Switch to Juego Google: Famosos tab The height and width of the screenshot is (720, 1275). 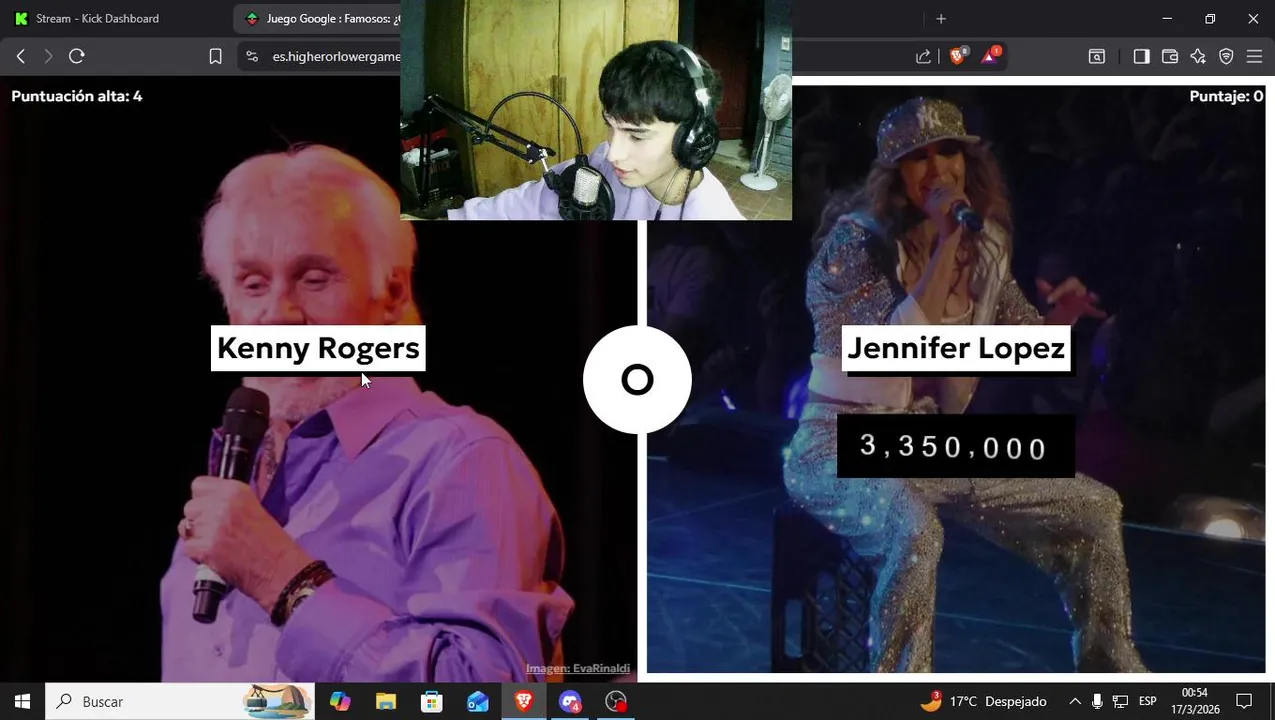pyautogui.click(x=318, y=19)
